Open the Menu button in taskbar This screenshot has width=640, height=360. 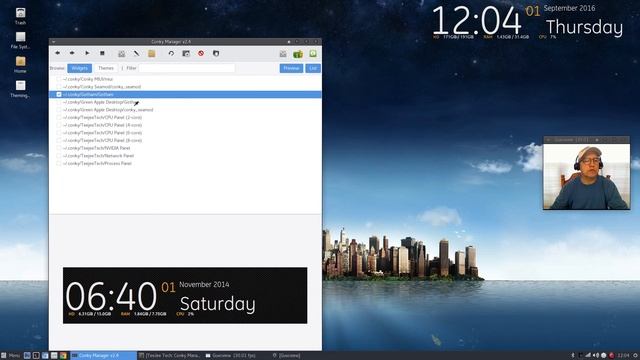pyautogui.click(x=11, y=356)
